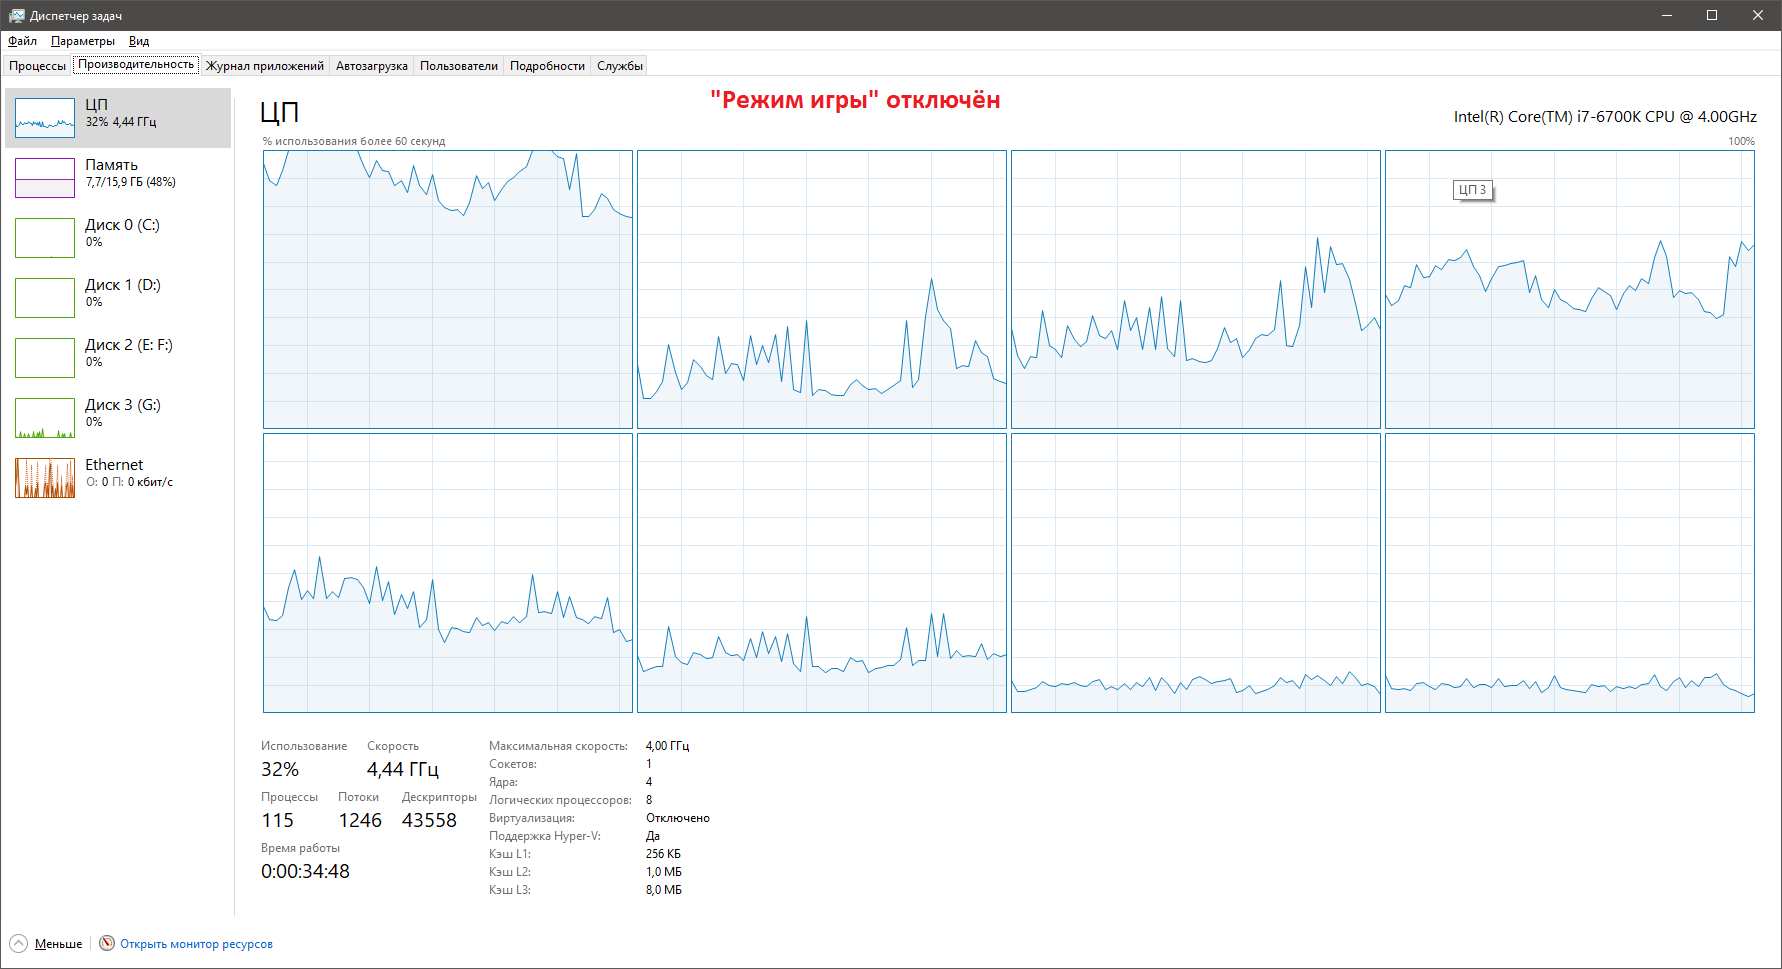Click the ЦП heading above the graphs
Viewport: 1782px width, 969px height.
[x=280, y=112]
